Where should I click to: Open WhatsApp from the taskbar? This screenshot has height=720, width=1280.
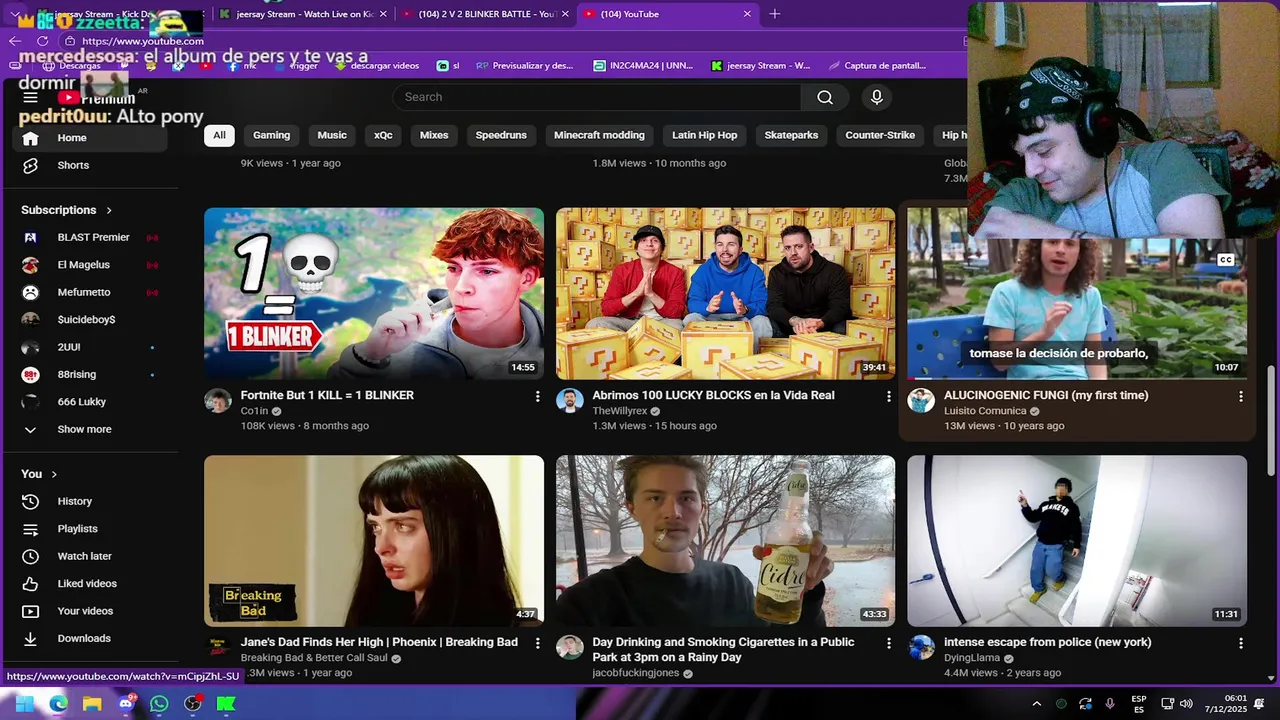tap(159, 704)
